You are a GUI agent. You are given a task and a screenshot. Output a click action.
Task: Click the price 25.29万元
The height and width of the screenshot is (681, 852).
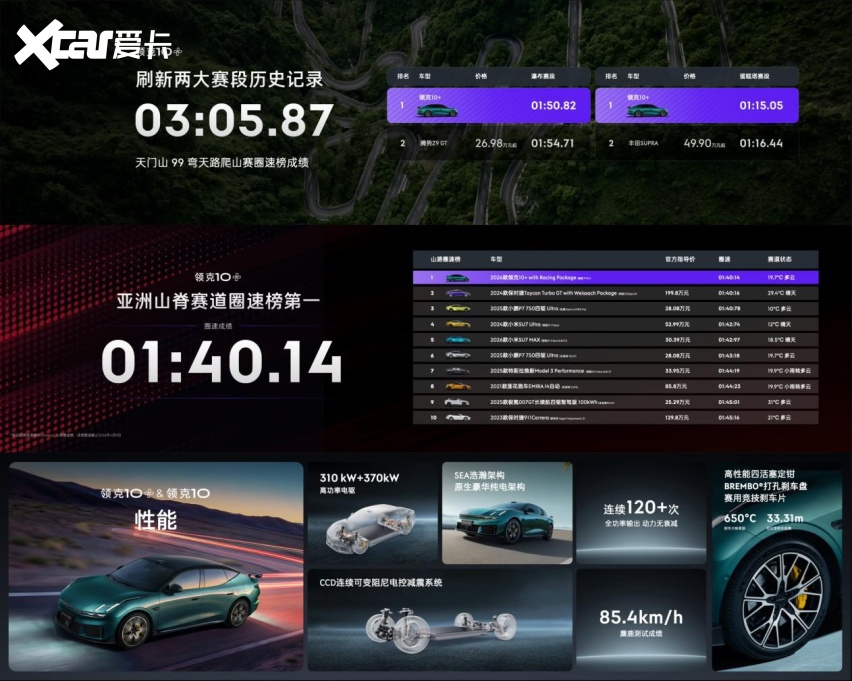[x=677, y=402]
